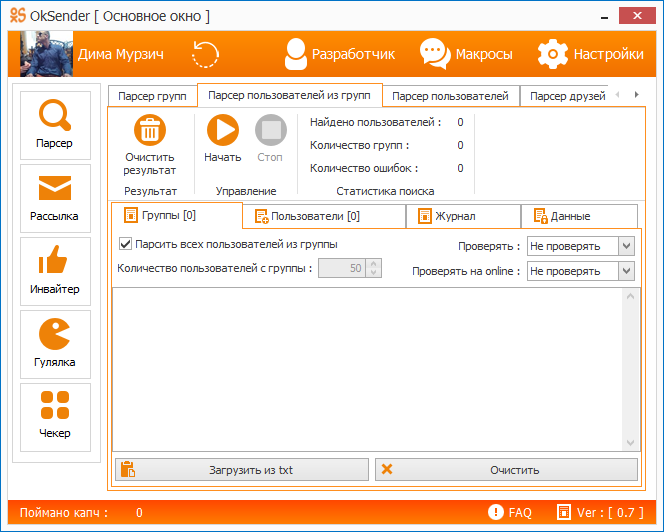
Task: Click inside the groups list text area
Action: click(368, 369)
